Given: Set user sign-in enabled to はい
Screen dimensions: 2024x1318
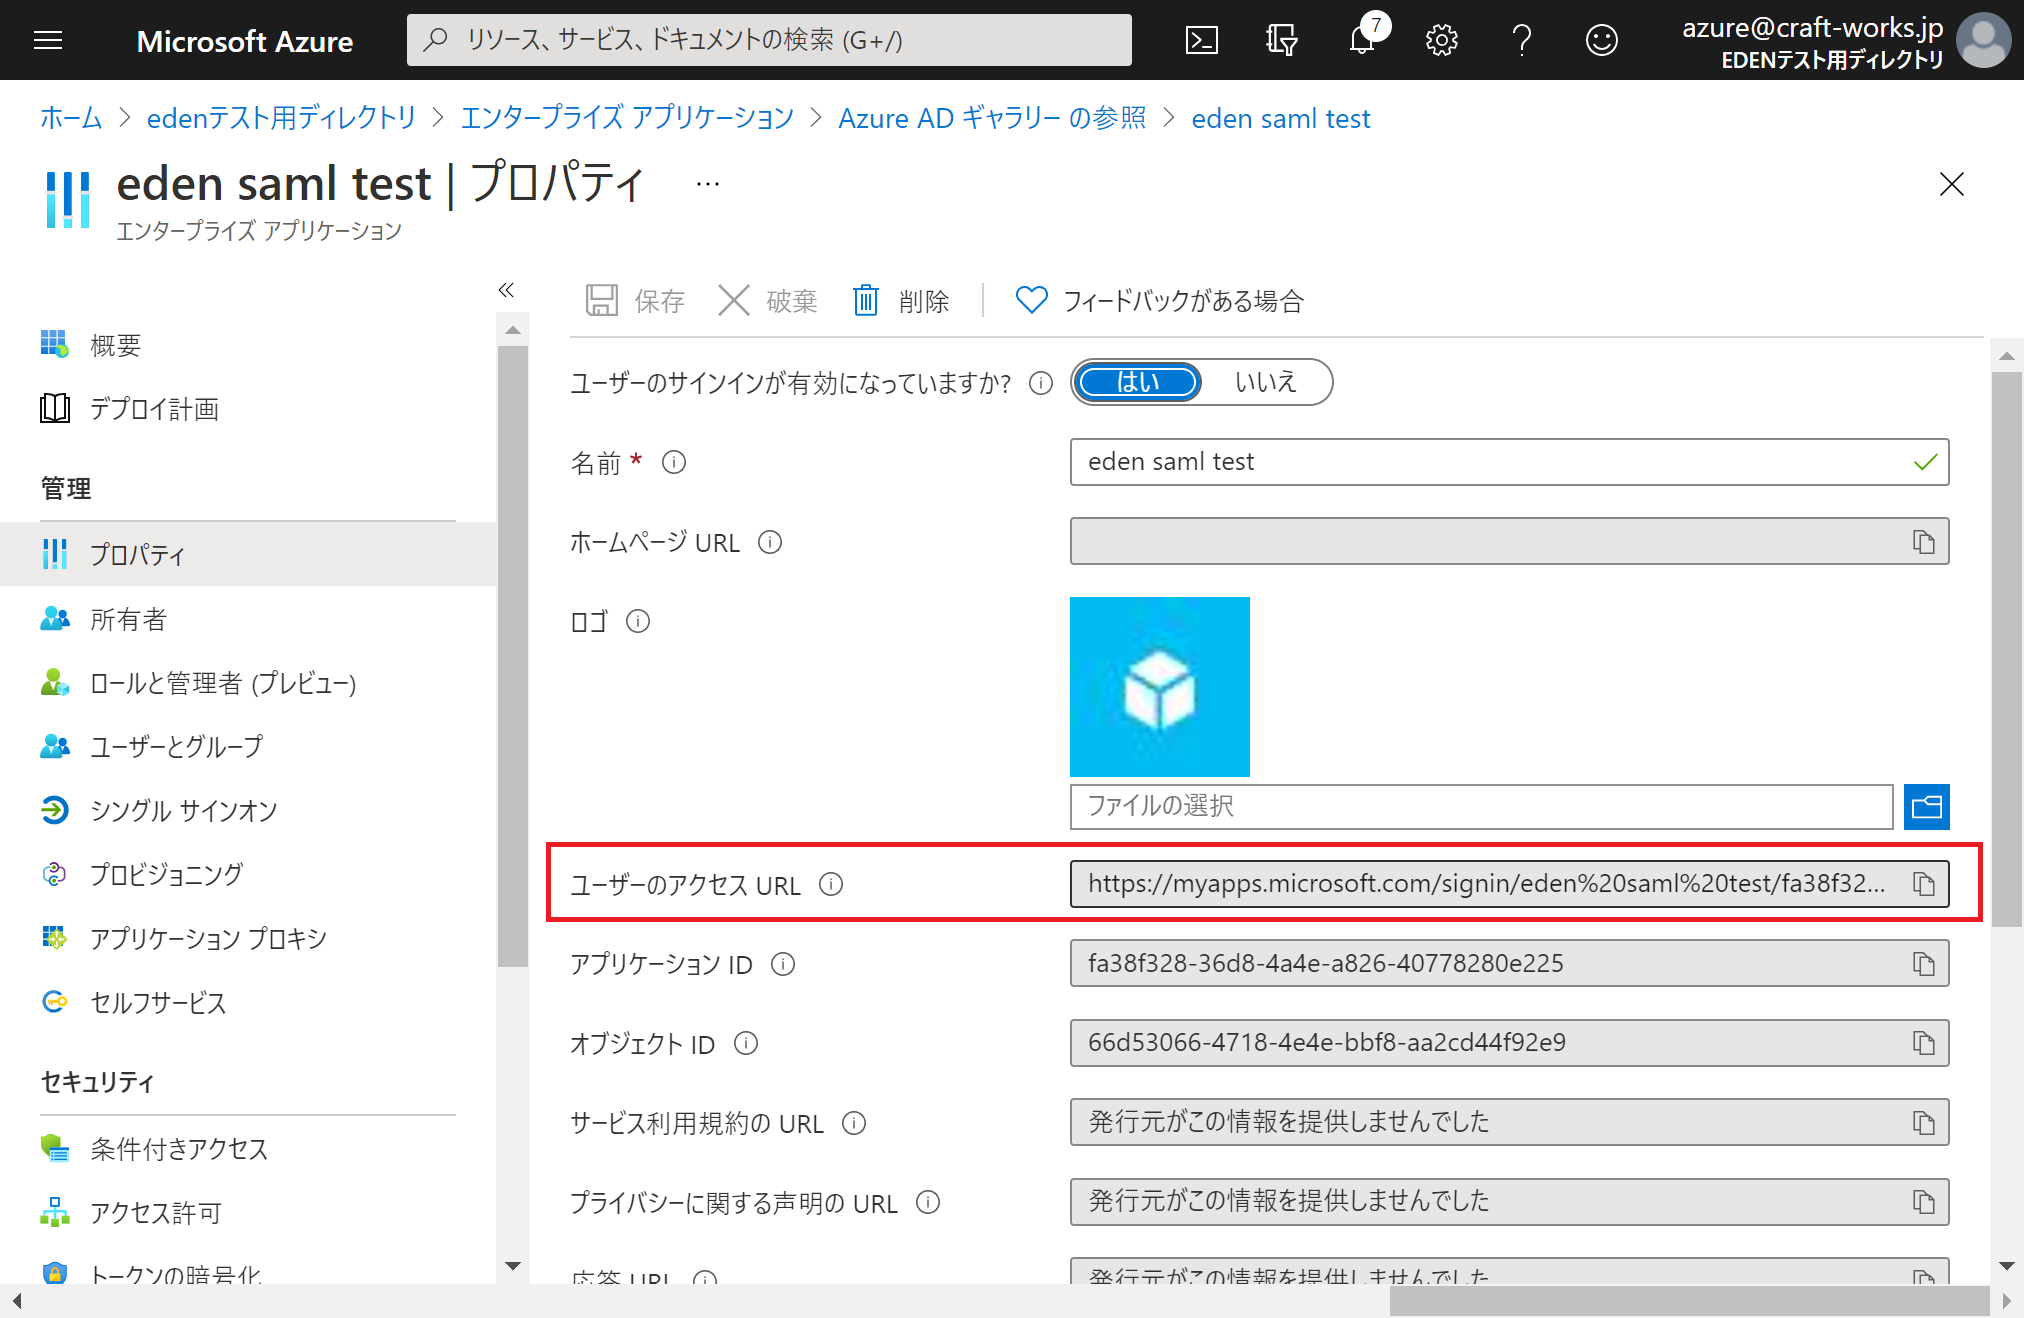Looking at the screenshot, I should [x=1138, y=382].
